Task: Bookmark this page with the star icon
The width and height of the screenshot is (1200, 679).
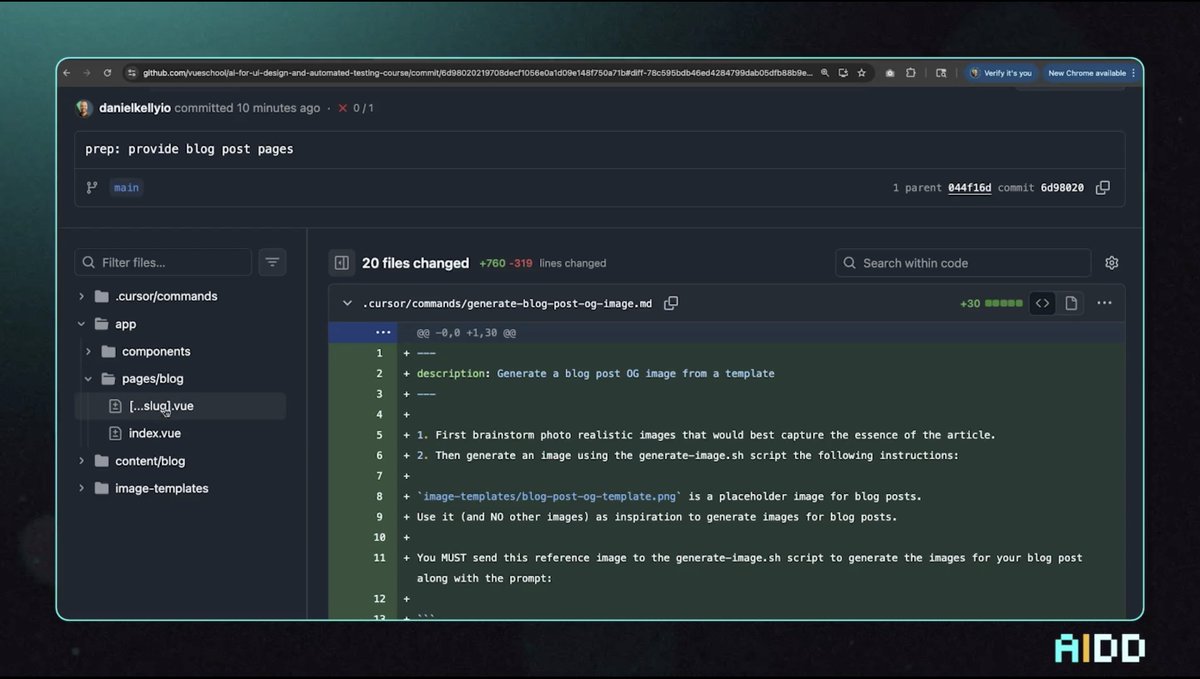Action: [x=861, y=73]
